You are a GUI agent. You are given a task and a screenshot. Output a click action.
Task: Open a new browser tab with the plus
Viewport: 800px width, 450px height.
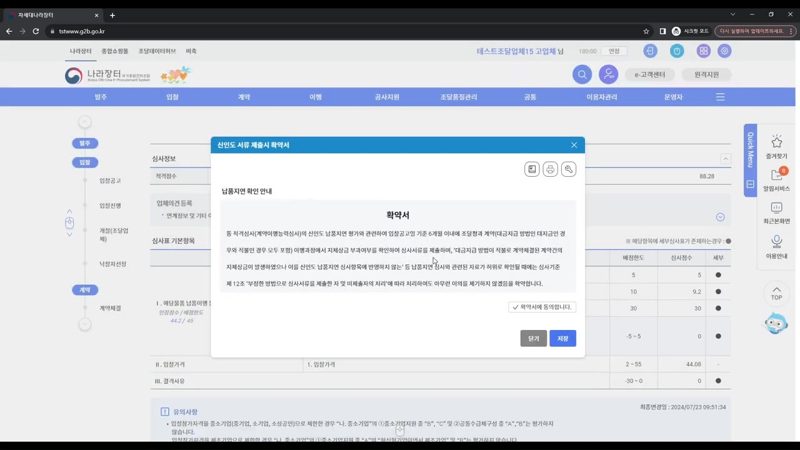point(112,15)
